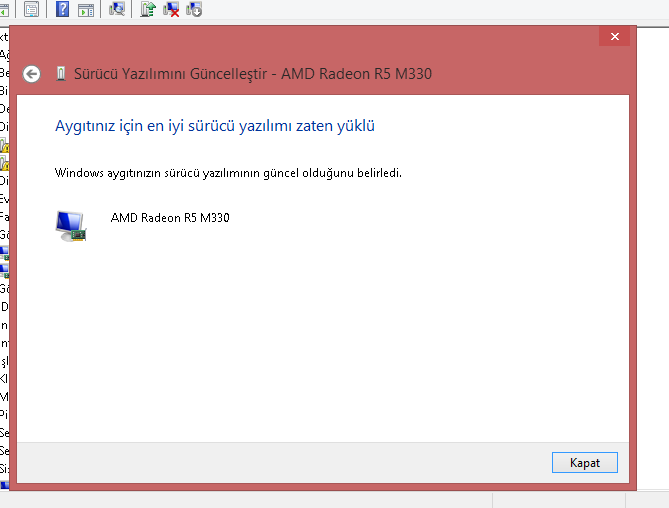Click the Kapat button
Screen dimensions: 669x508
pos(585,462)
